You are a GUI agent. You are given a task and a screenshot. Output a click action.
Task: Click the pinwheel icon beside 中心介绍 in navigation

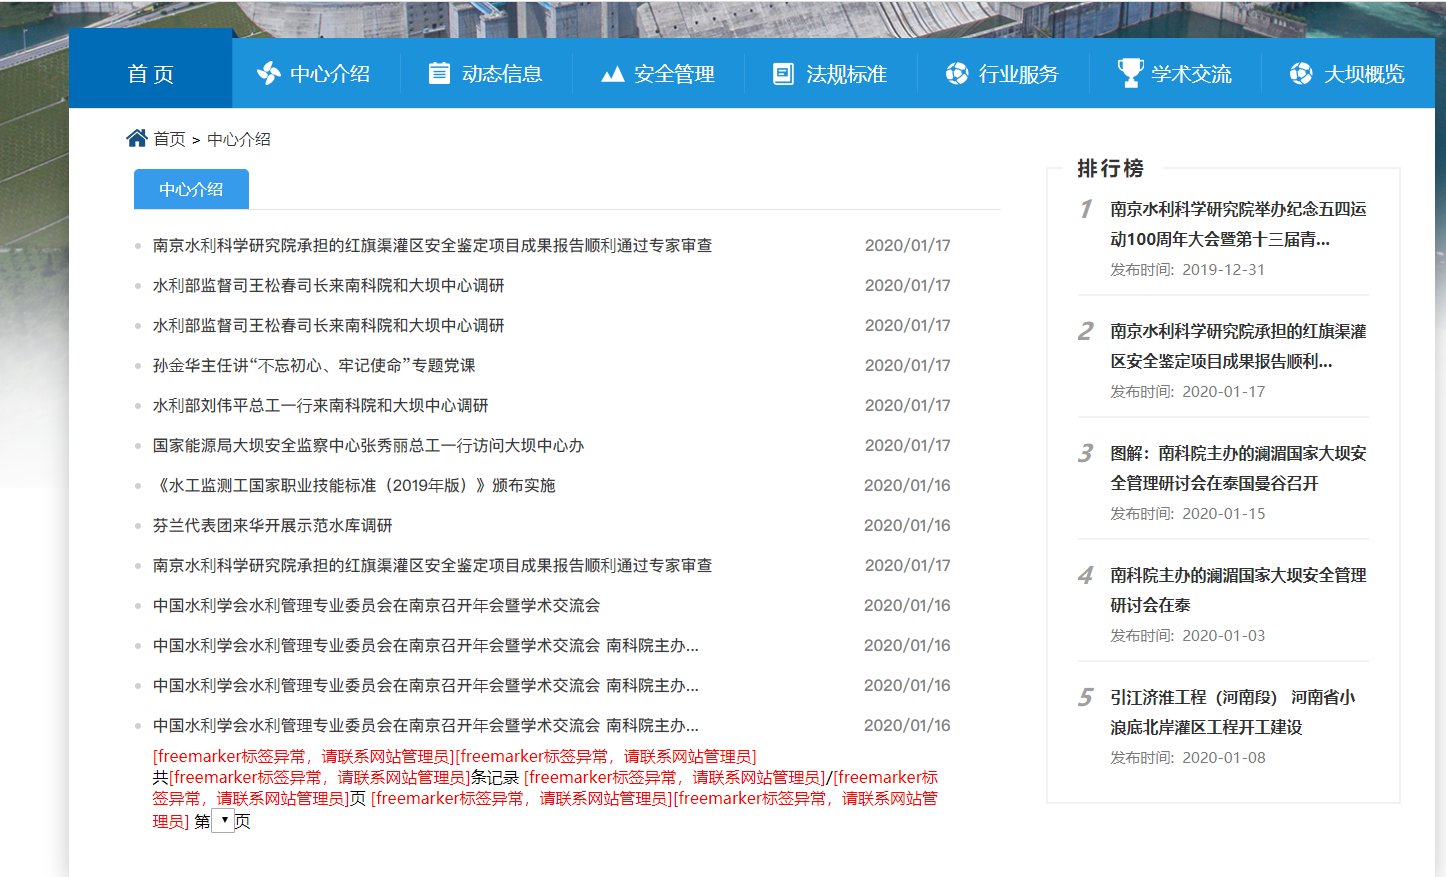click(268, 73)
